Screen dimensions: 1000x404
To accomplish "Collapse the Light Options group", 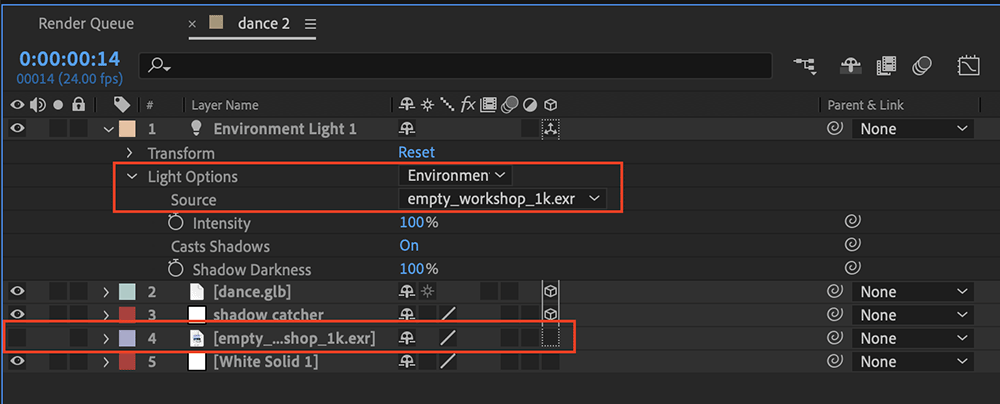I will coord(132,176).
